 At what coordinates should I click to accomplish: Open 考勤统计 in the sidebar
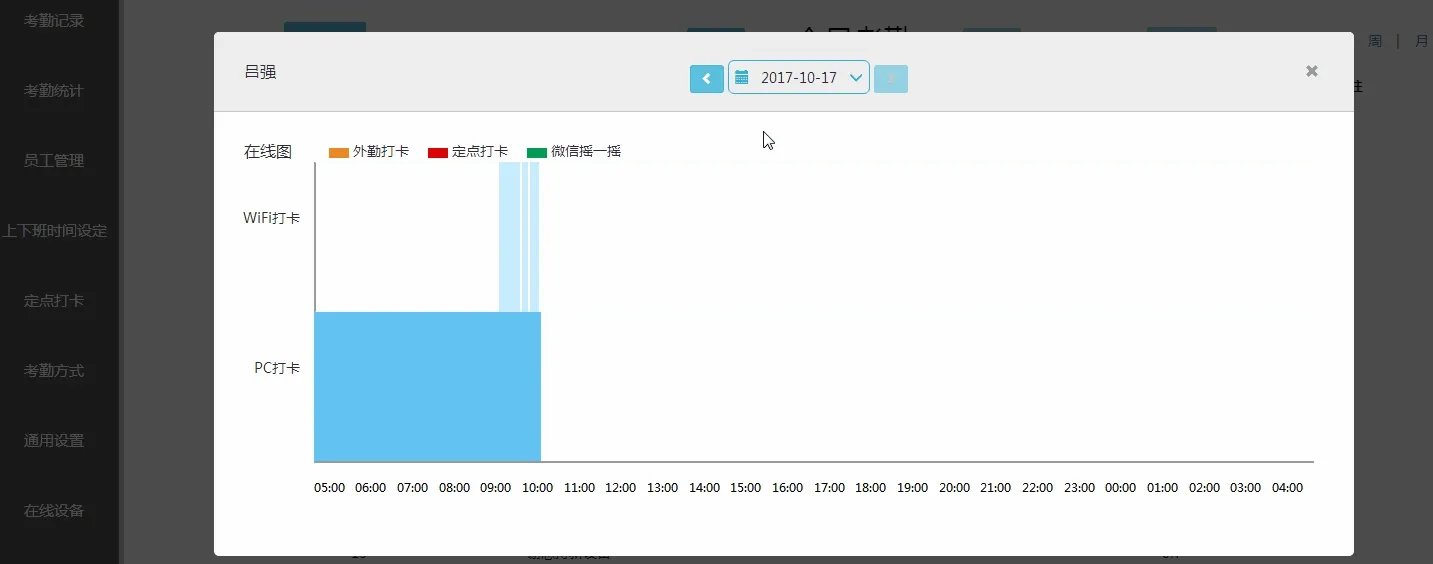pos(54,91)
